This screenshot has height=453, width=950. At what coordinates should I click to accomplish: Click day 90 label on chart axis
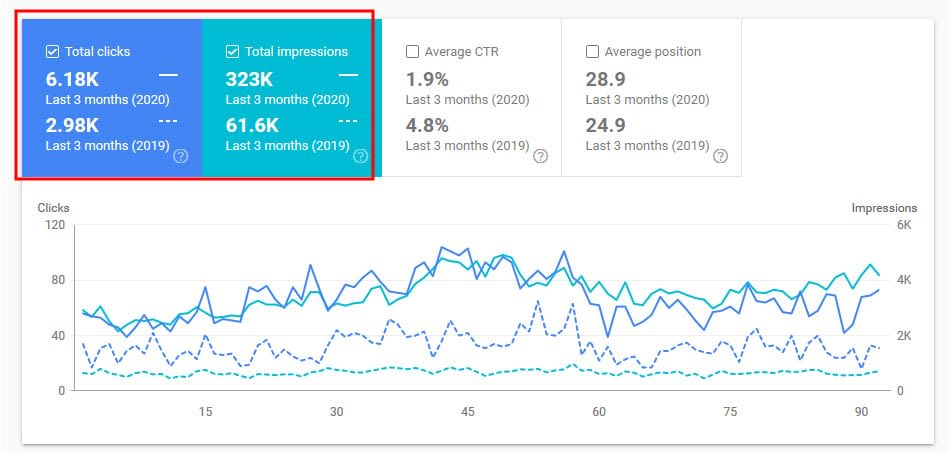click(862, 412)
